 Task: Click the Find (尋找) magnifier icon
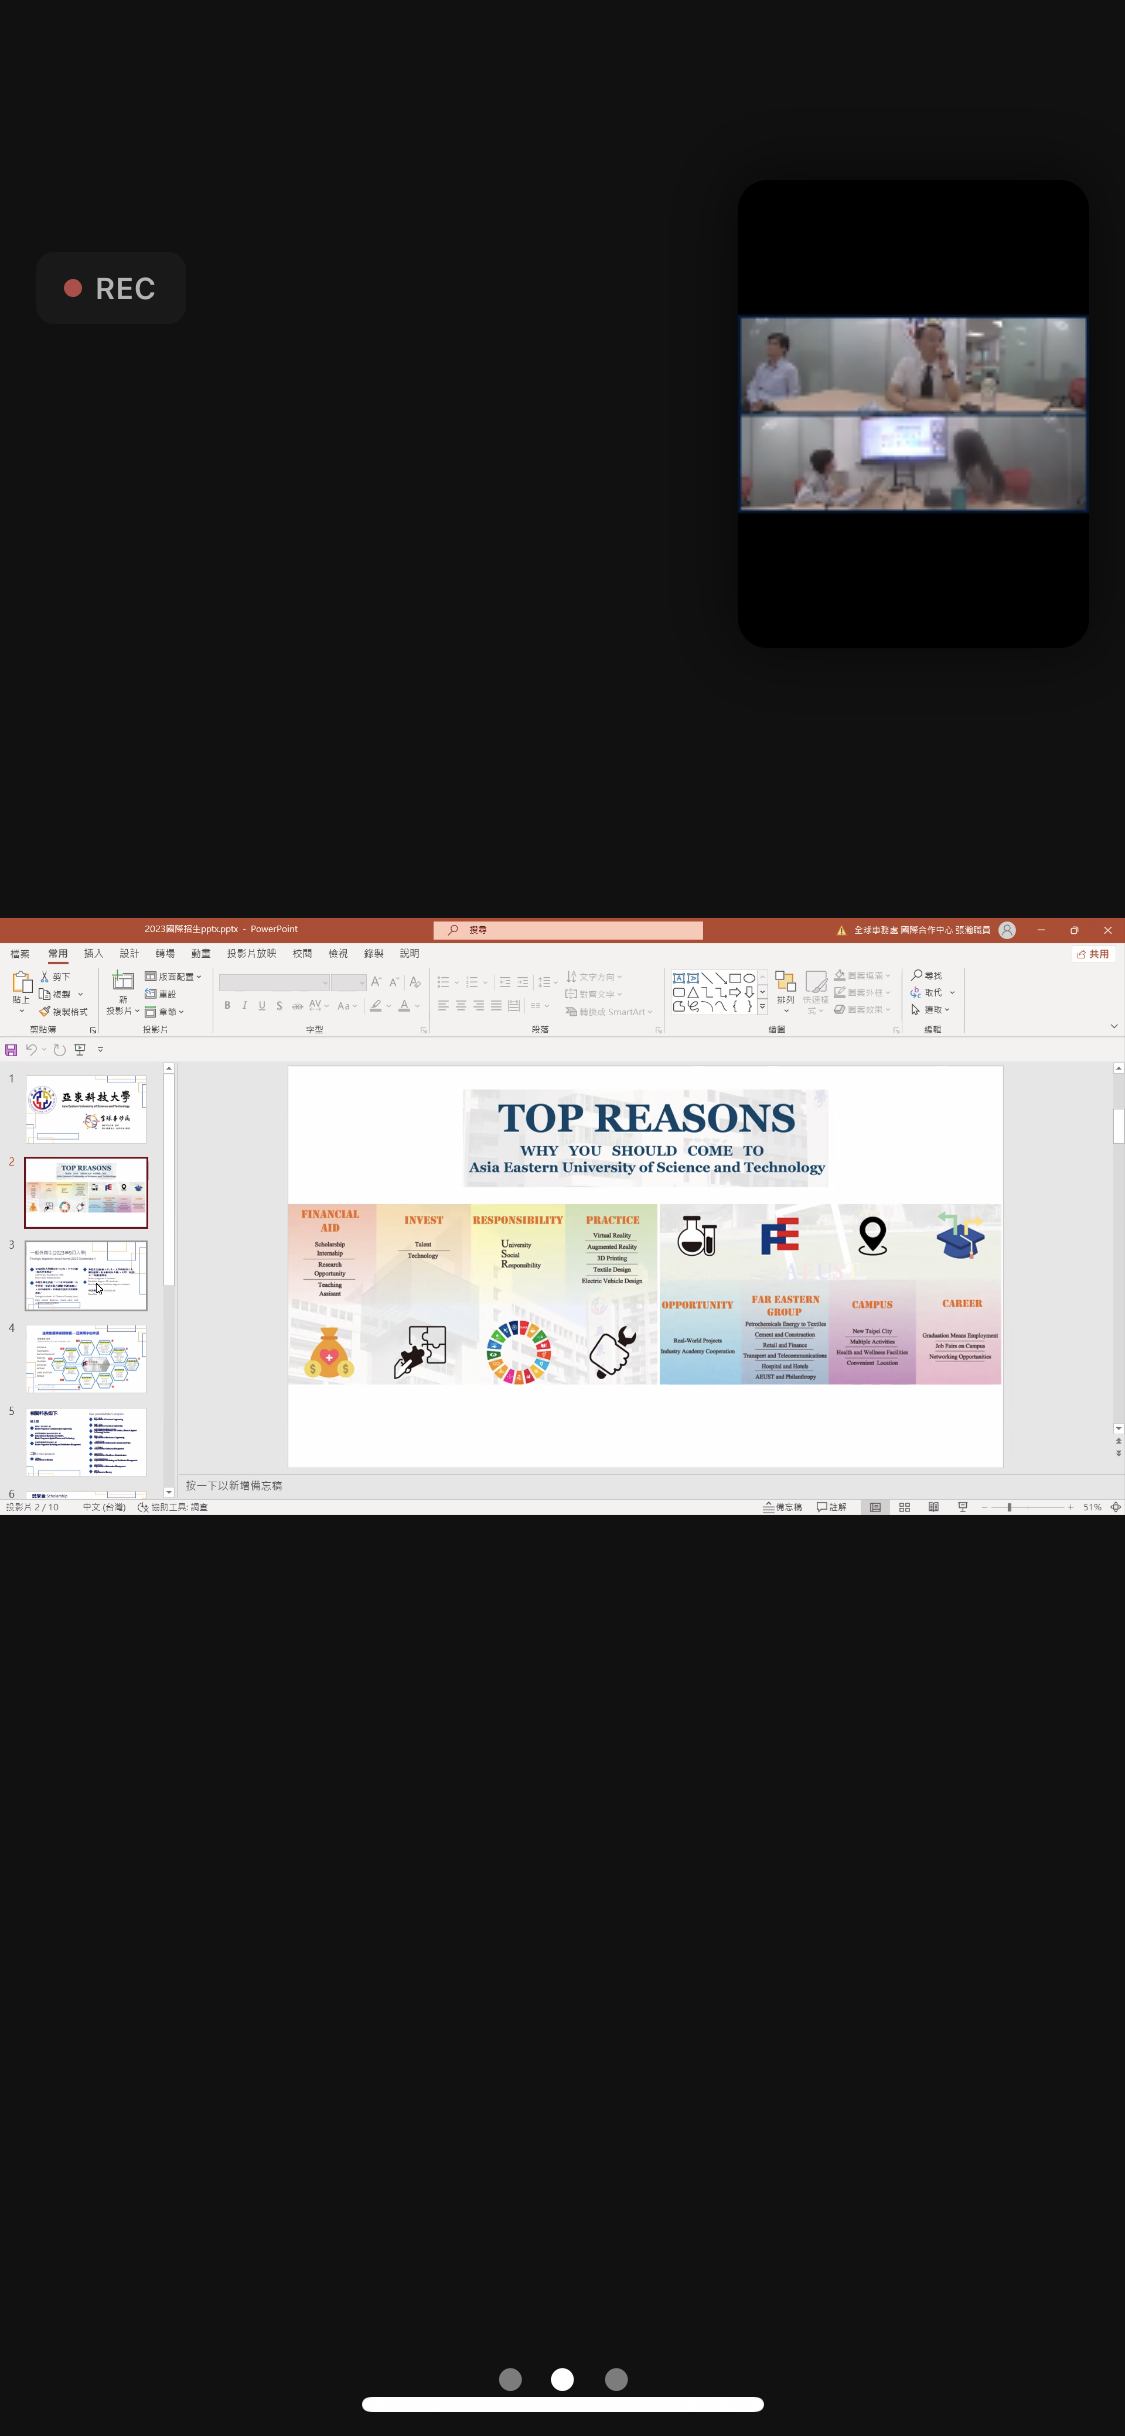(916, 975)
